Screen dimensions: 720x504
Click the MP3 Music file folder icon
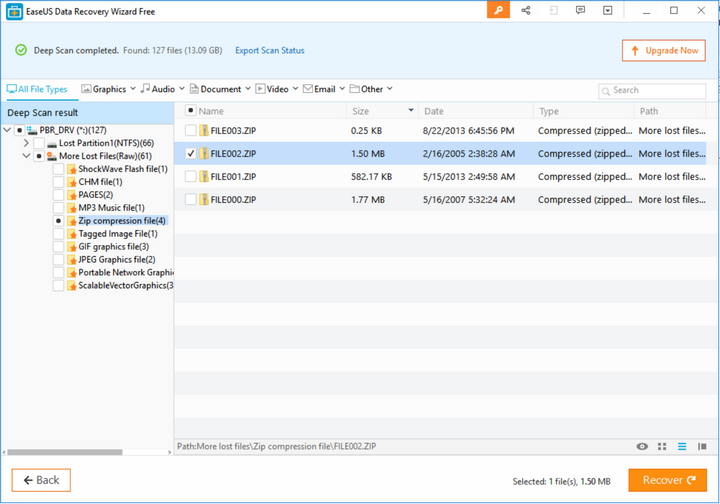click(72, 208)
